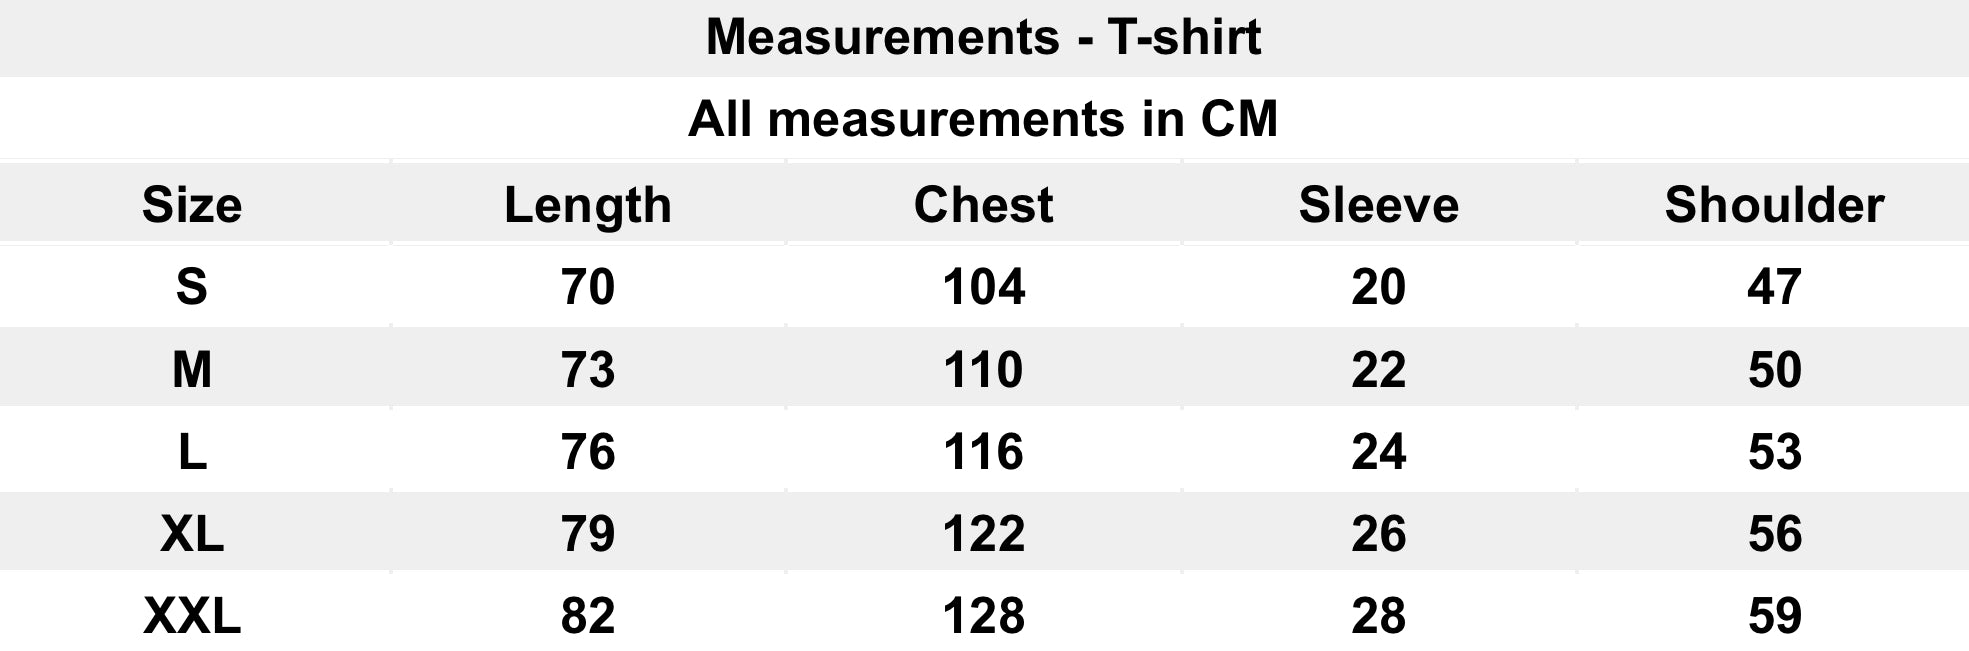Click the Sleeve column header

click(1378, 205)
